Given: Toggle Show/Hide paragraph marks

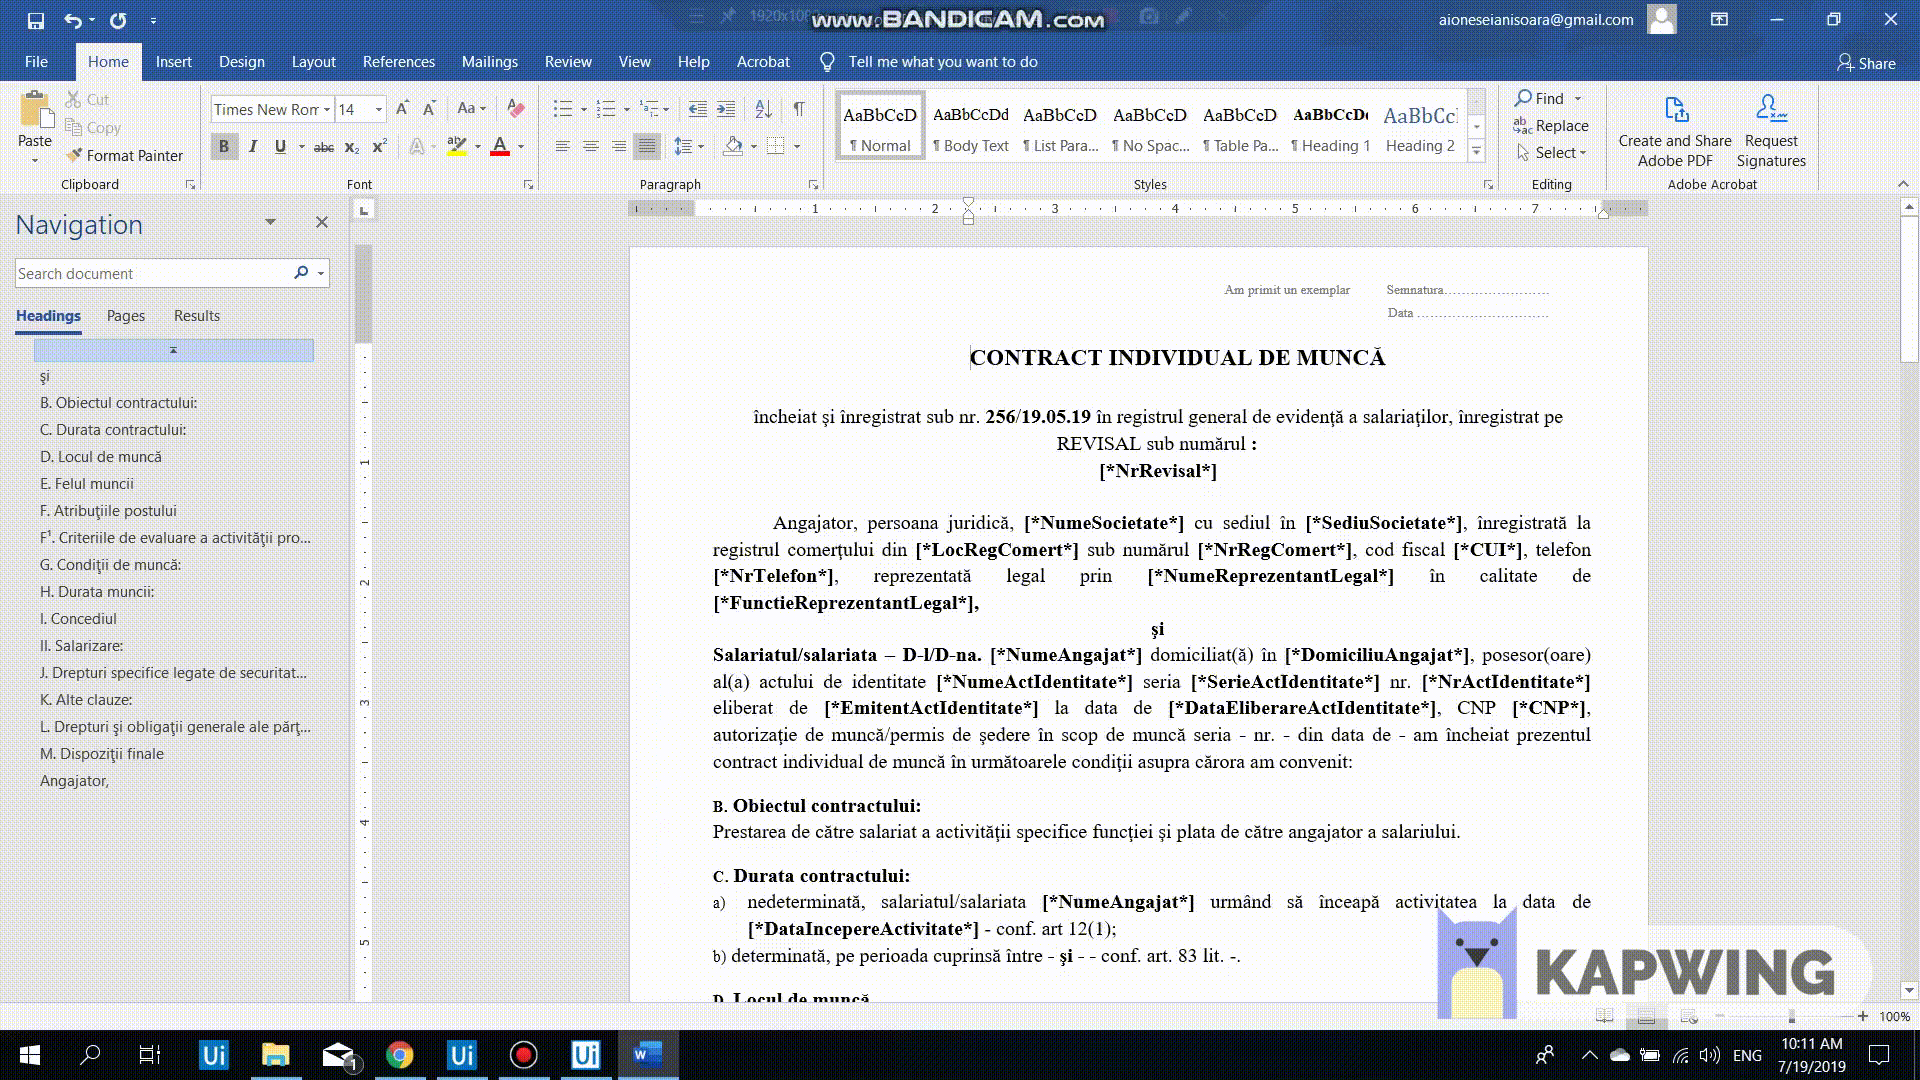Looking at the screenshot, I should point(798,109).
